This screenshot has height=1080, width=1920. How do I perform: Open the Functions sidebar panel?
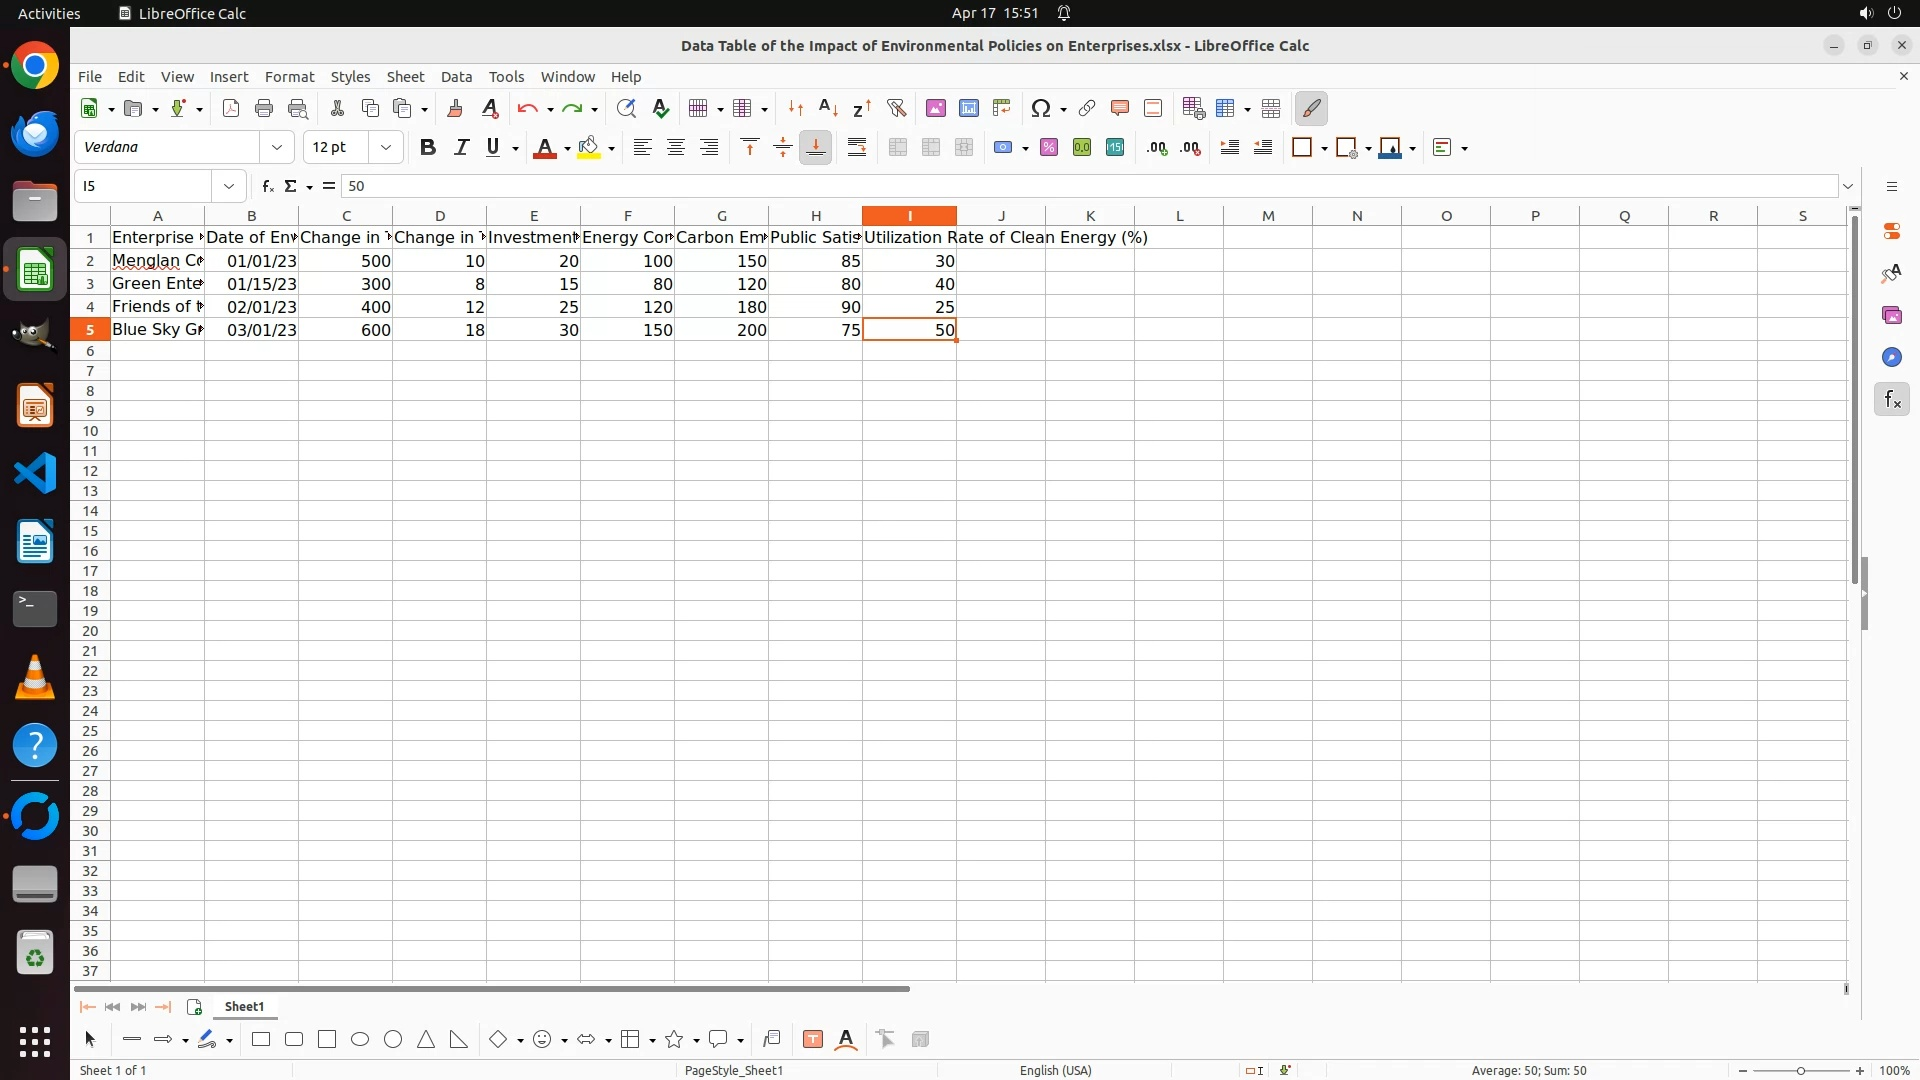pyautogui.click(x=1891, y=400)
